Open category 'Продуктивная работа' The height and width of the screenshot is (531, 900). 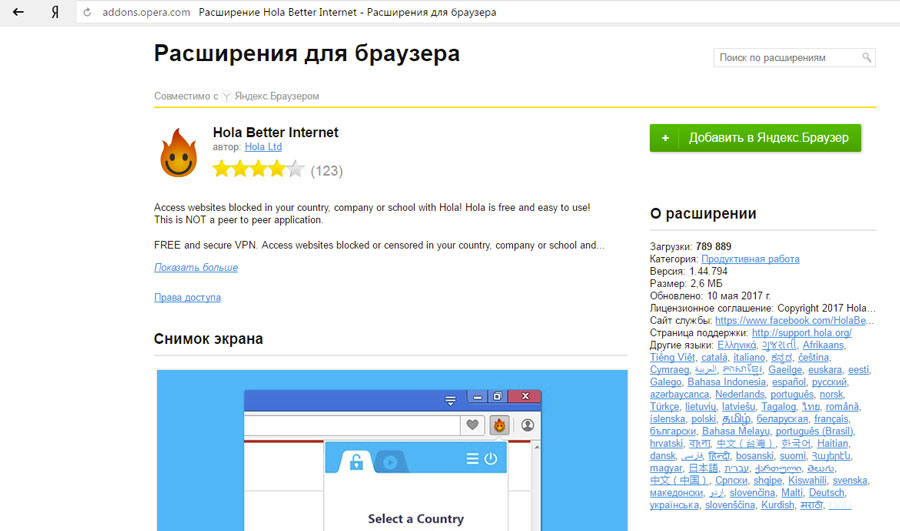(x=750, y=259)
